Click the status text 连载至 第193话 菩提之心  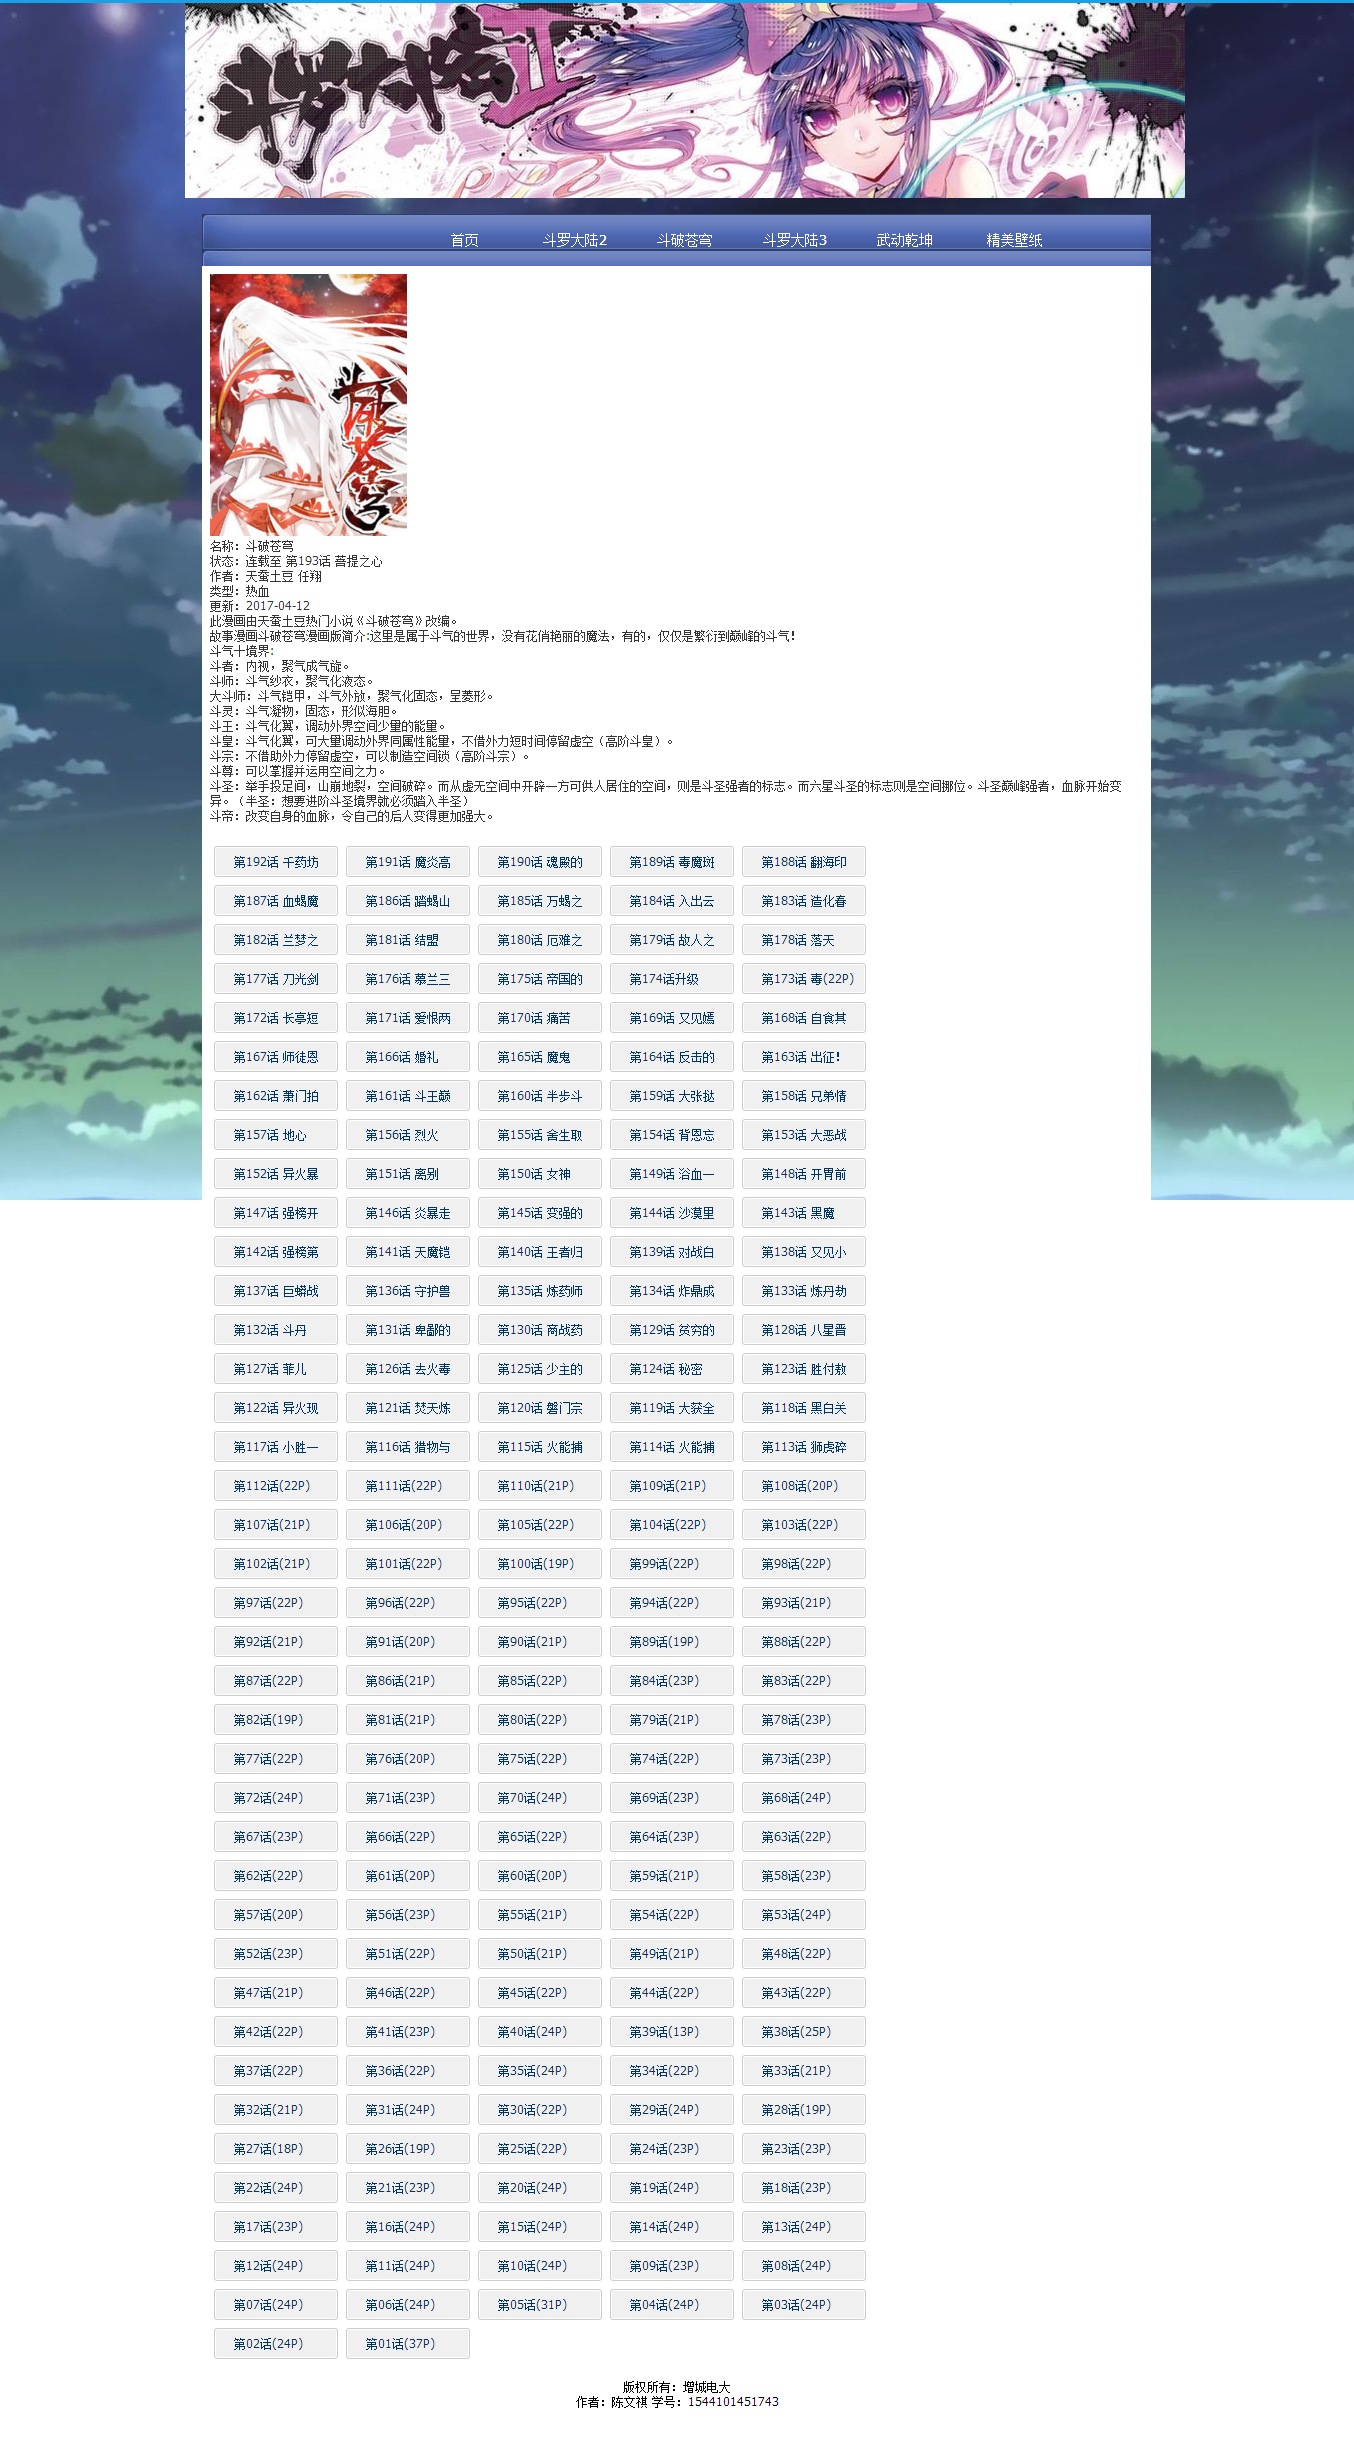[314, 562]
